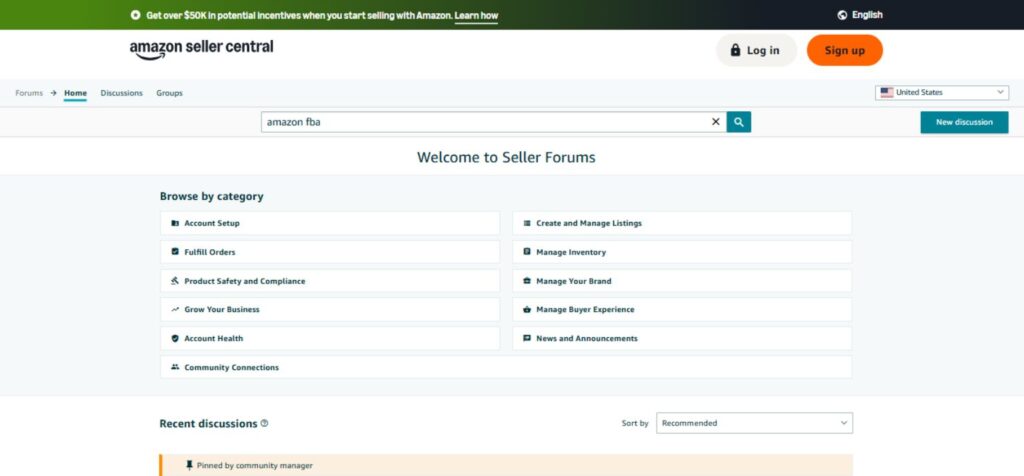The image size is (1024, 476).
Task: Click the Pinned by community manager label
Action: point(255,466)
